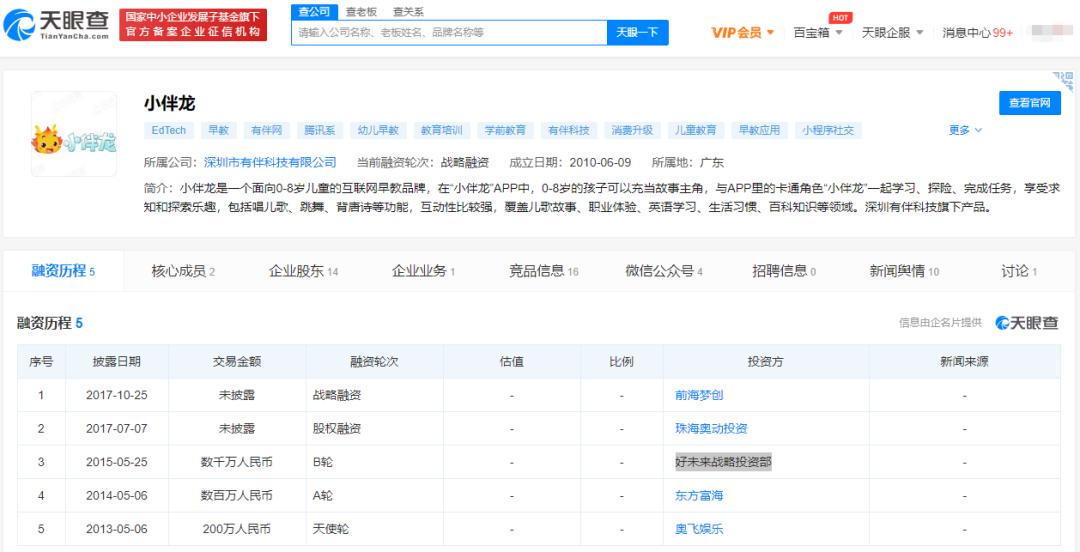Image resolution: width=1080 pixels, height=552 pixels.
Task: Click the 消费升级 tag
Action: click(x=632, y=130)
